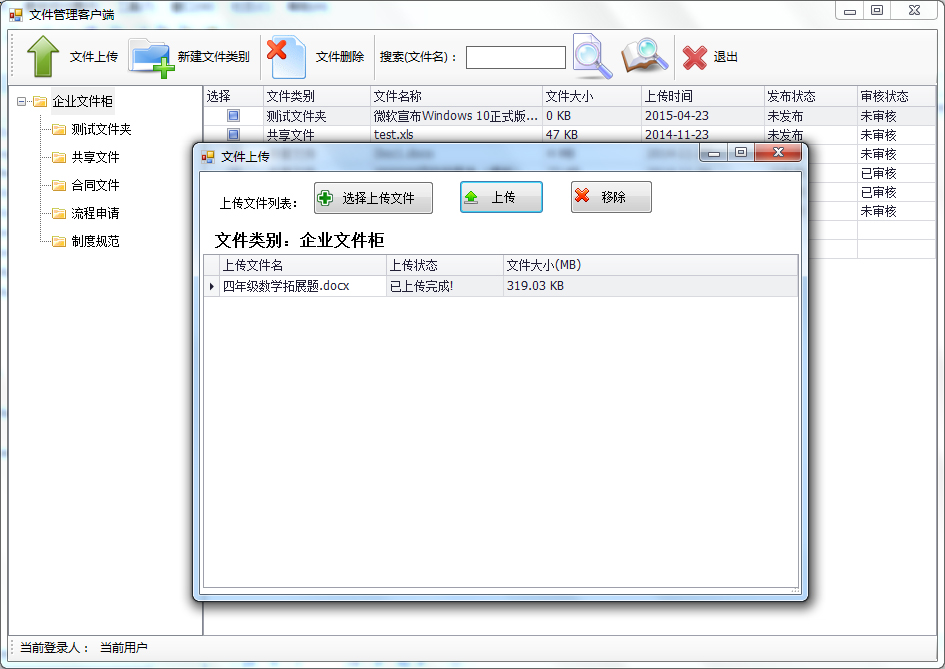
Task: Click the red 退出 exit icon
Action: (694, 57)
